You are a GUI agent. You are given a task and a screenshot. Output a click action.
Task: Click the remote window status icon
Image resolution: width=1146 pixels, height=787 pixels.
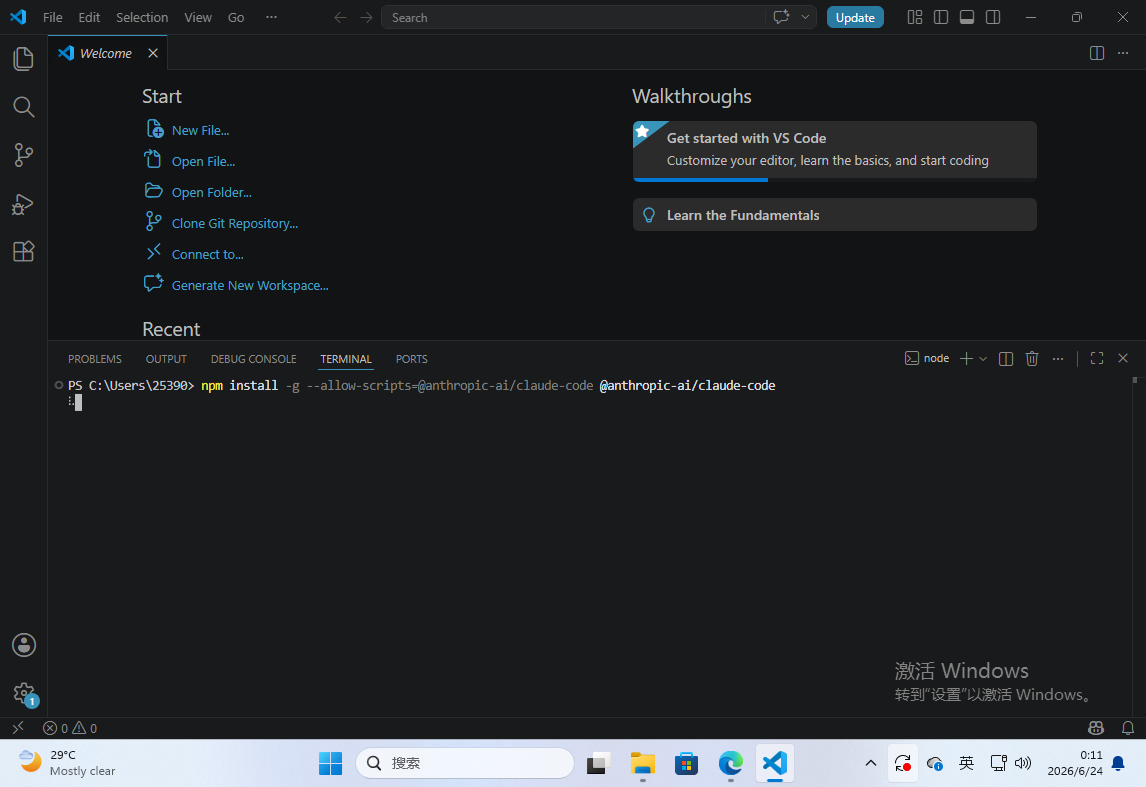pos(18,728)
